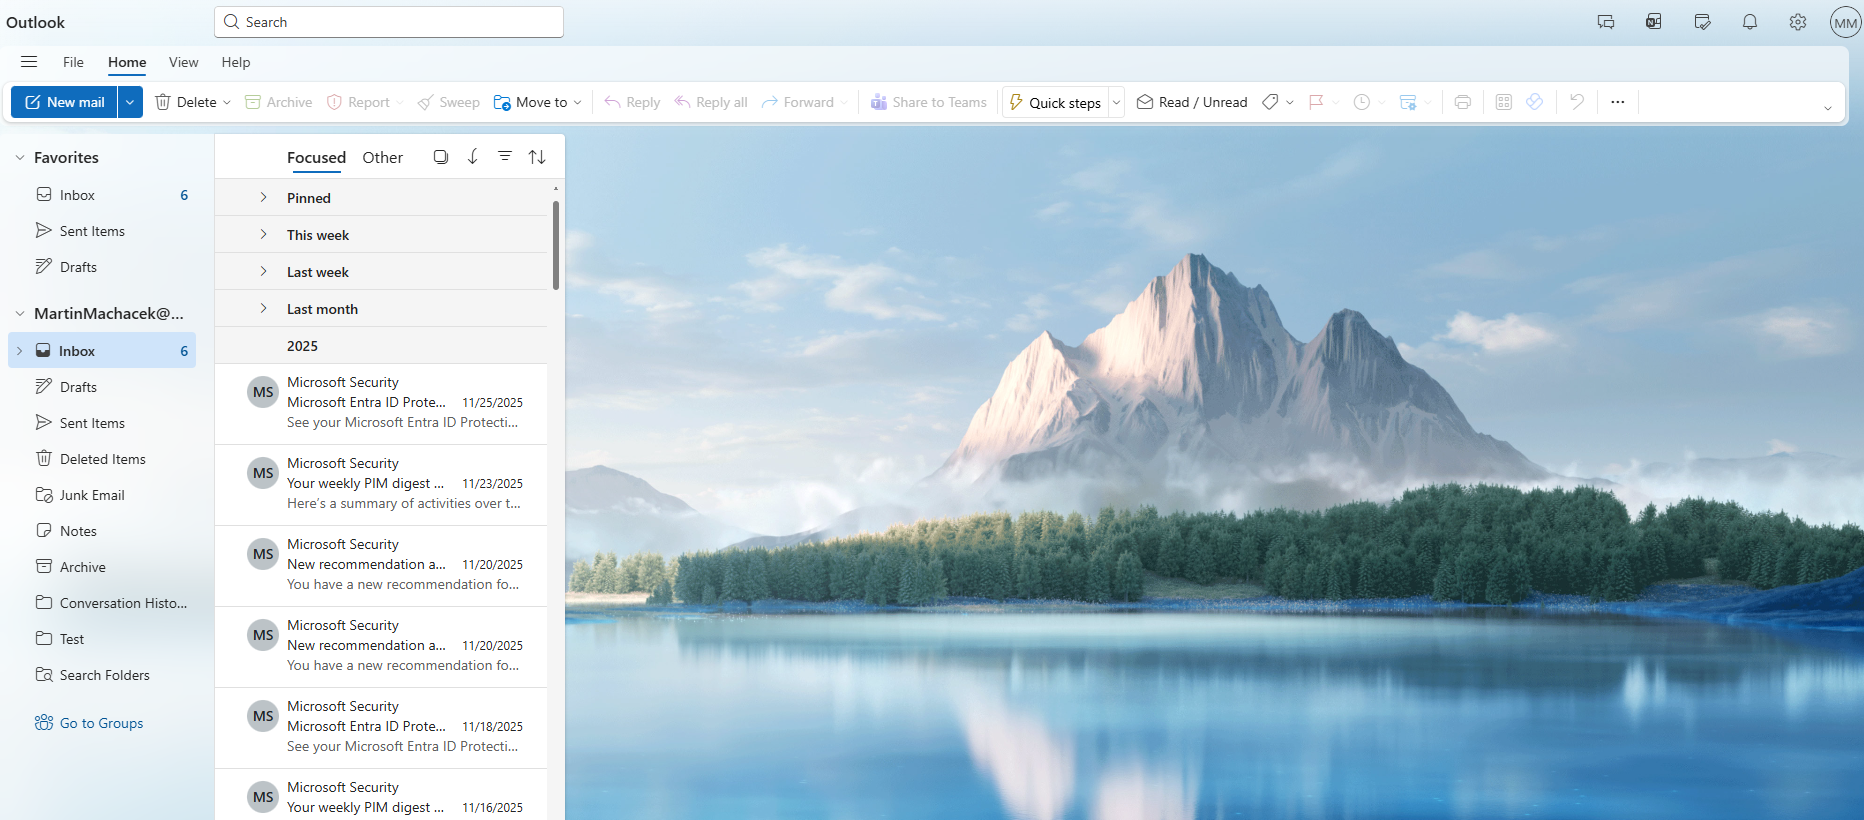Click the tag categorize icon in ribbon
Viewport: 1864px width, 820px height.
tap(1270, 102)
